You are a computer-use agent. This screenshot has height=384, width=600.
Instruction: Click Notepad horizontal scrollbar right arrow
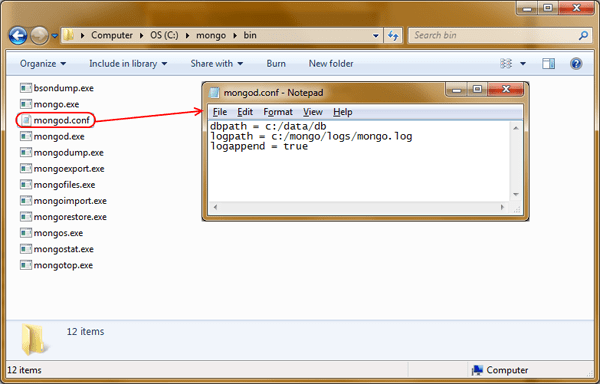point(502,207)
